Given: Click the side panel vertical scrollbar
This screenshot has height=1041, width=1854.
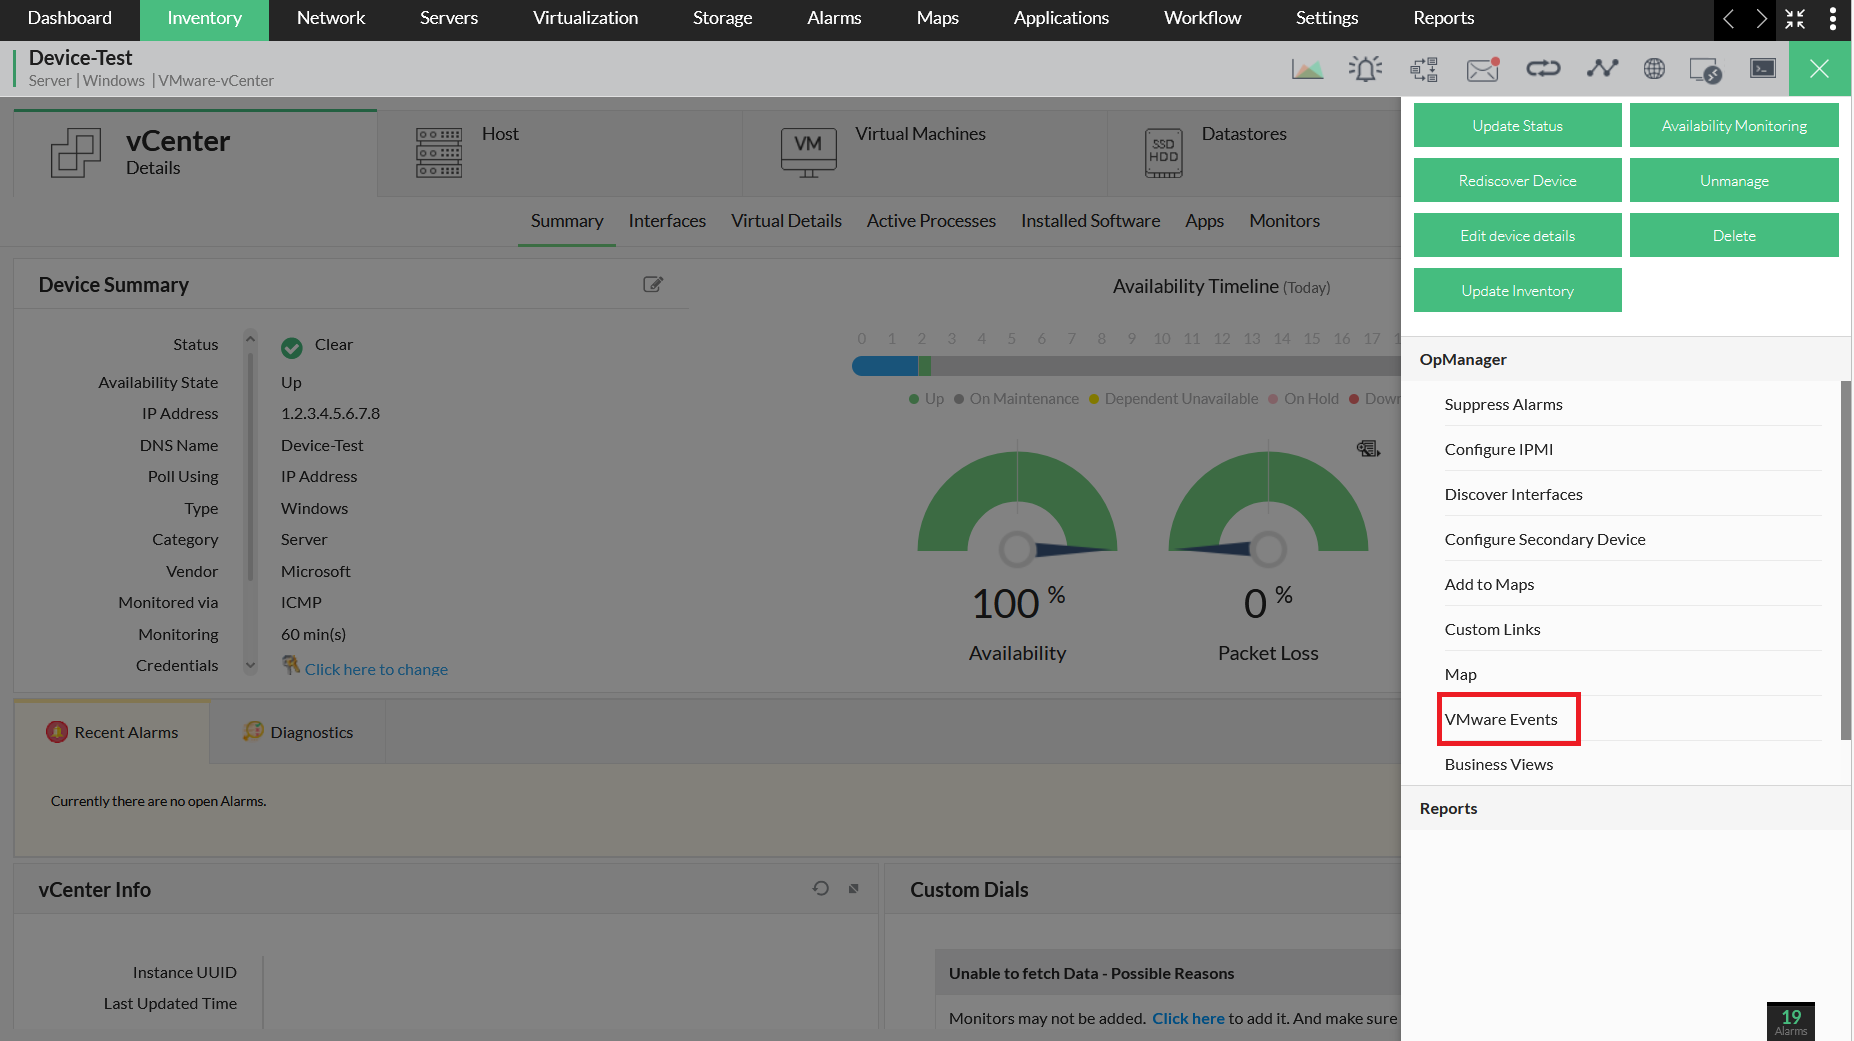Looking at the screenshot, I should (x=1846, y=560).
